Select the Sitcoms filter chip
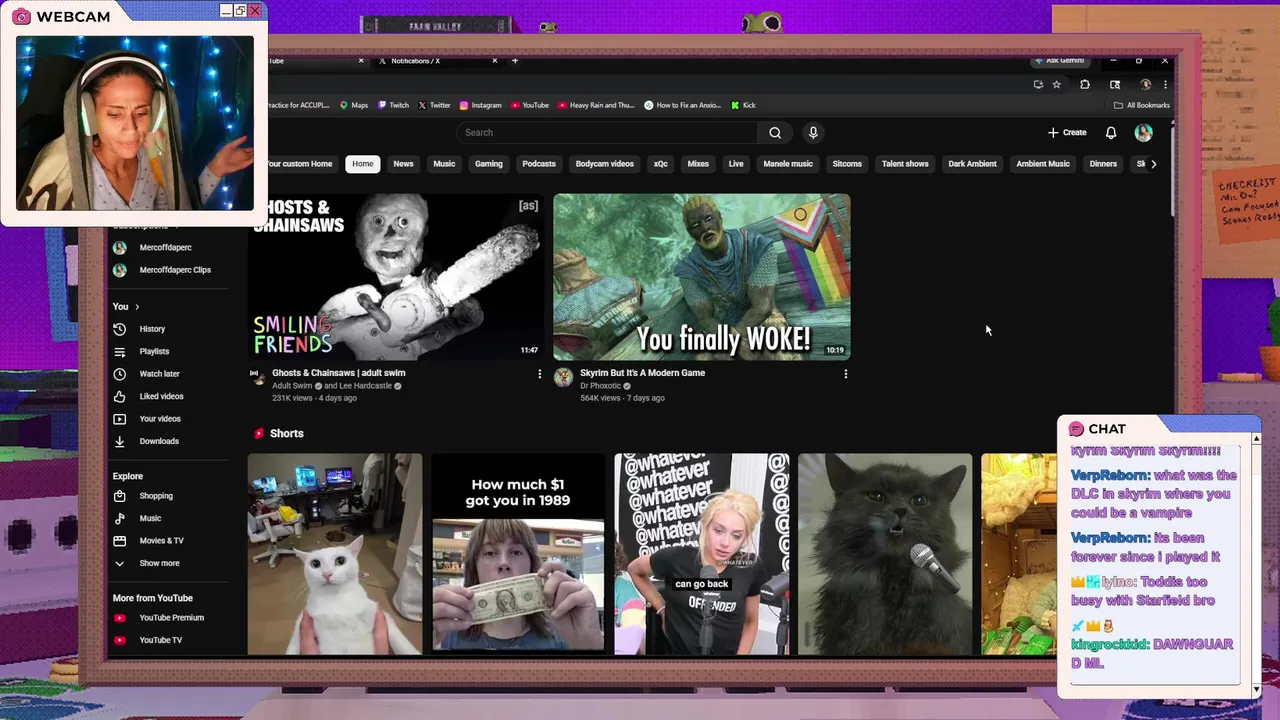Image resolution: width=1280 pixels, height=720 pixels. point(847,164)
